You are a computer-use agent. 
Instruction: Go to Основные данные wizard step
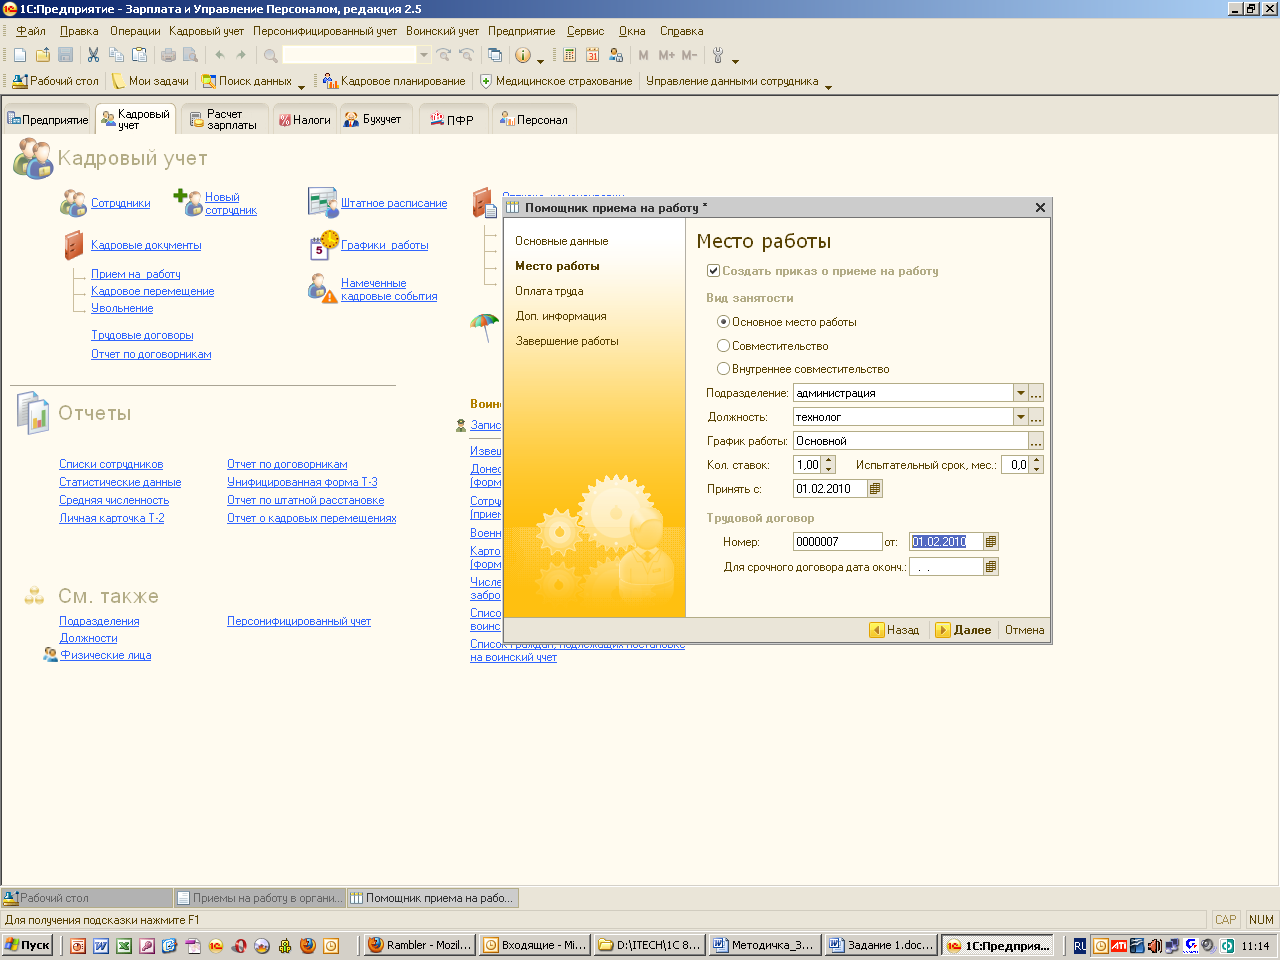click(561, 241)
